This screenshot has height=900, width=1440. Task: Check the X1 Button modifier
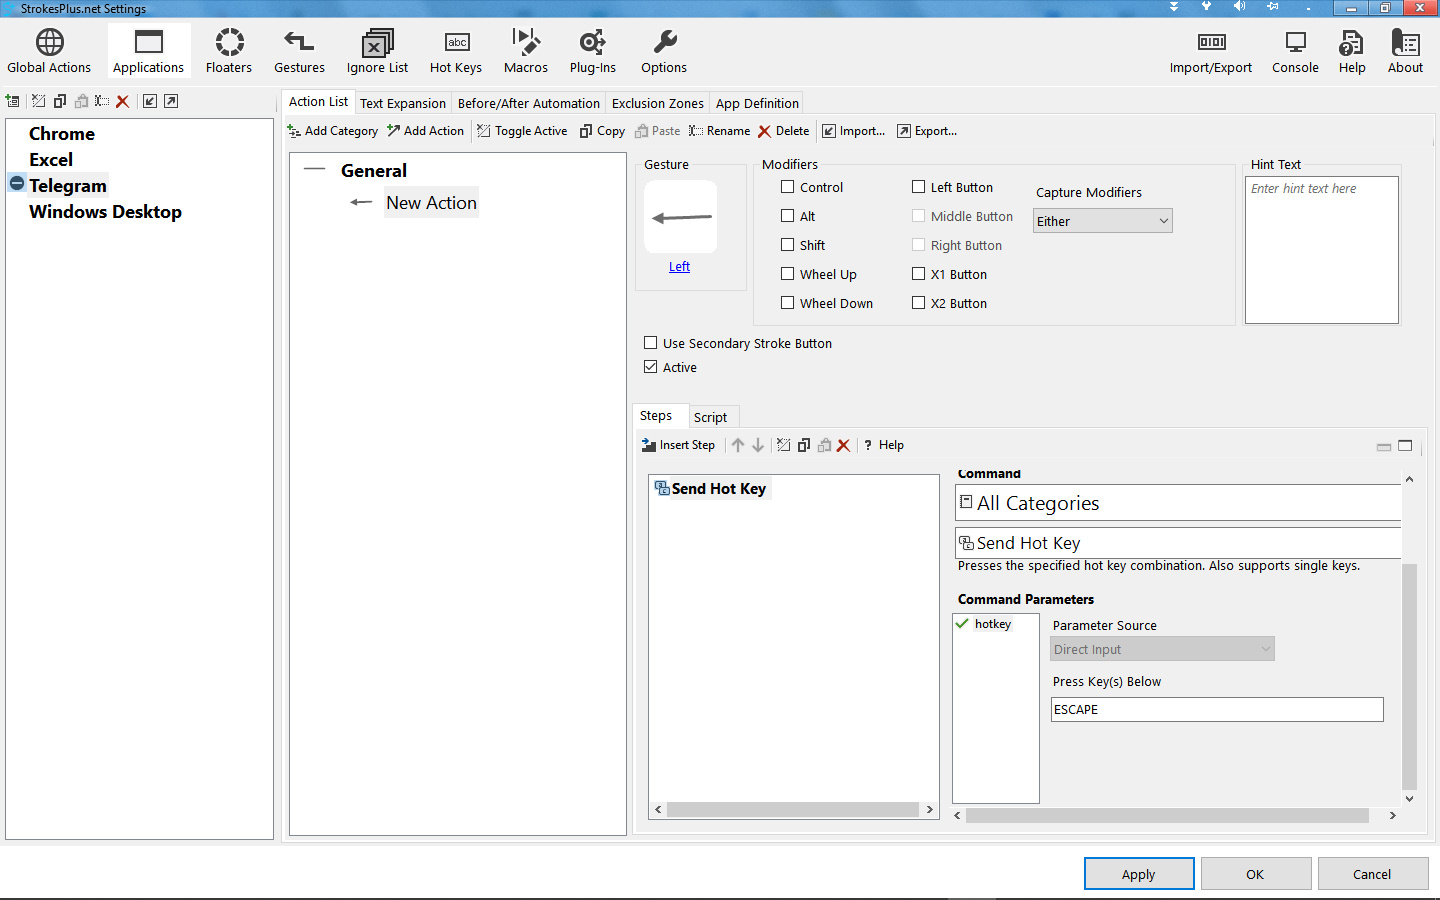(x=919, y=274)
